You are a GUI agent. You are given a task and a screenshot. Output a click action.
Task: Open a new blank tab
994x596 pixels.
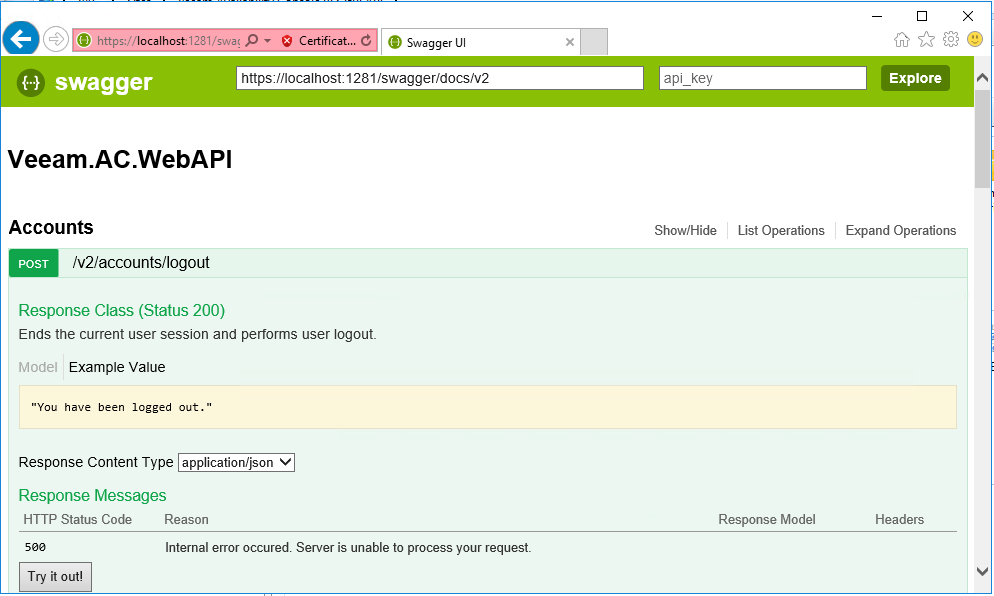click(594, 42)
